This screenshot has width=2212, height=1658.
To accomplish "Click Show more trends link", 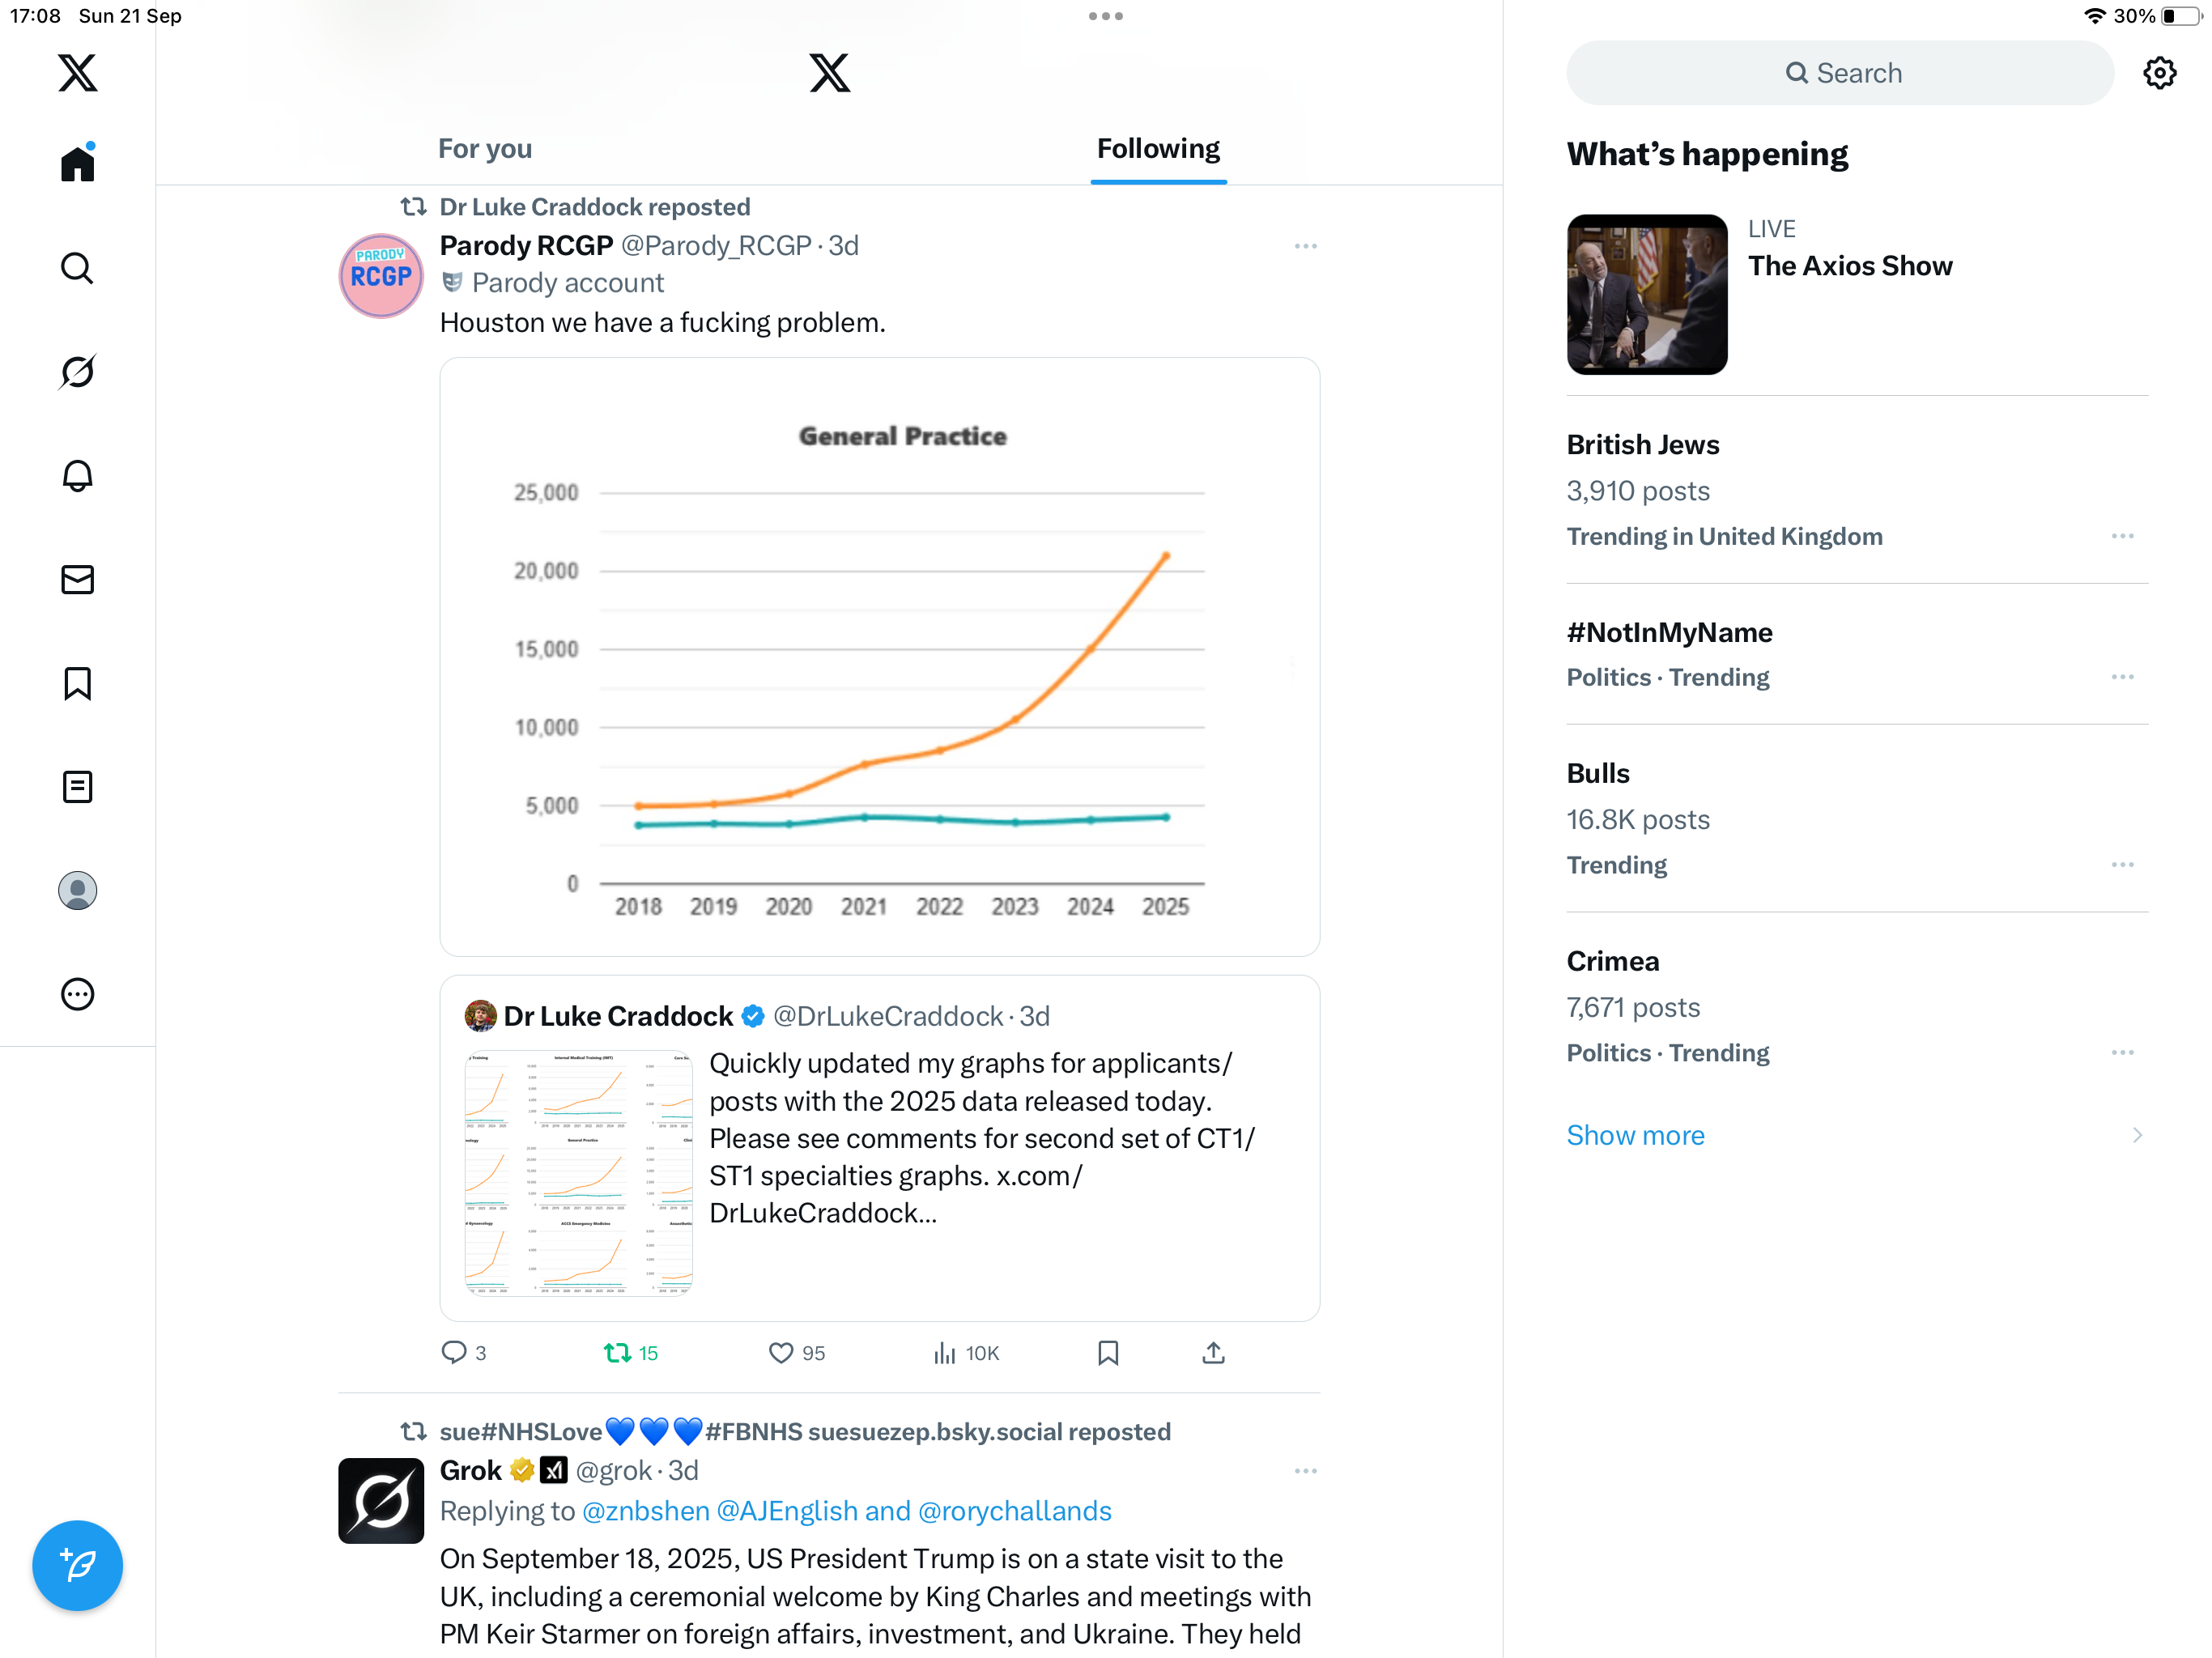I will [x=1635, y=1135].
